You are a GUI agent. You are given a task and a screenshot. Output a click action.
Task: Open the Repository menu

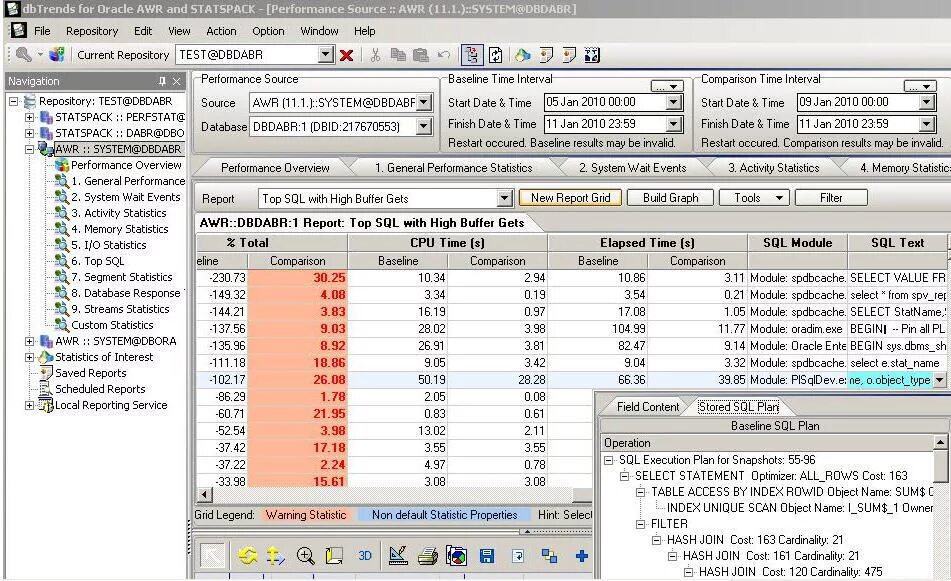pyautogui.click(x=92, y=31)
